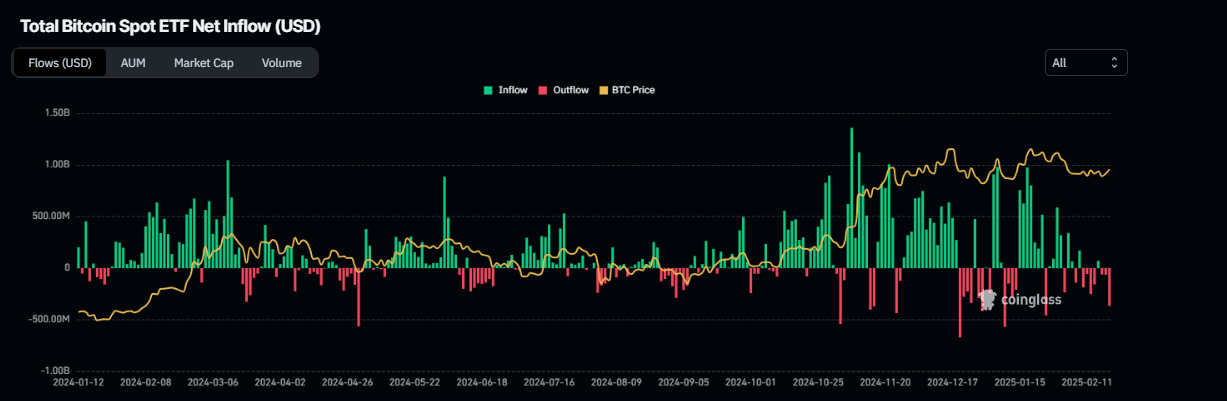The image size is (1227, 401).
Task: Click the coinglass logo watermark
Action: coord(1020,299)
